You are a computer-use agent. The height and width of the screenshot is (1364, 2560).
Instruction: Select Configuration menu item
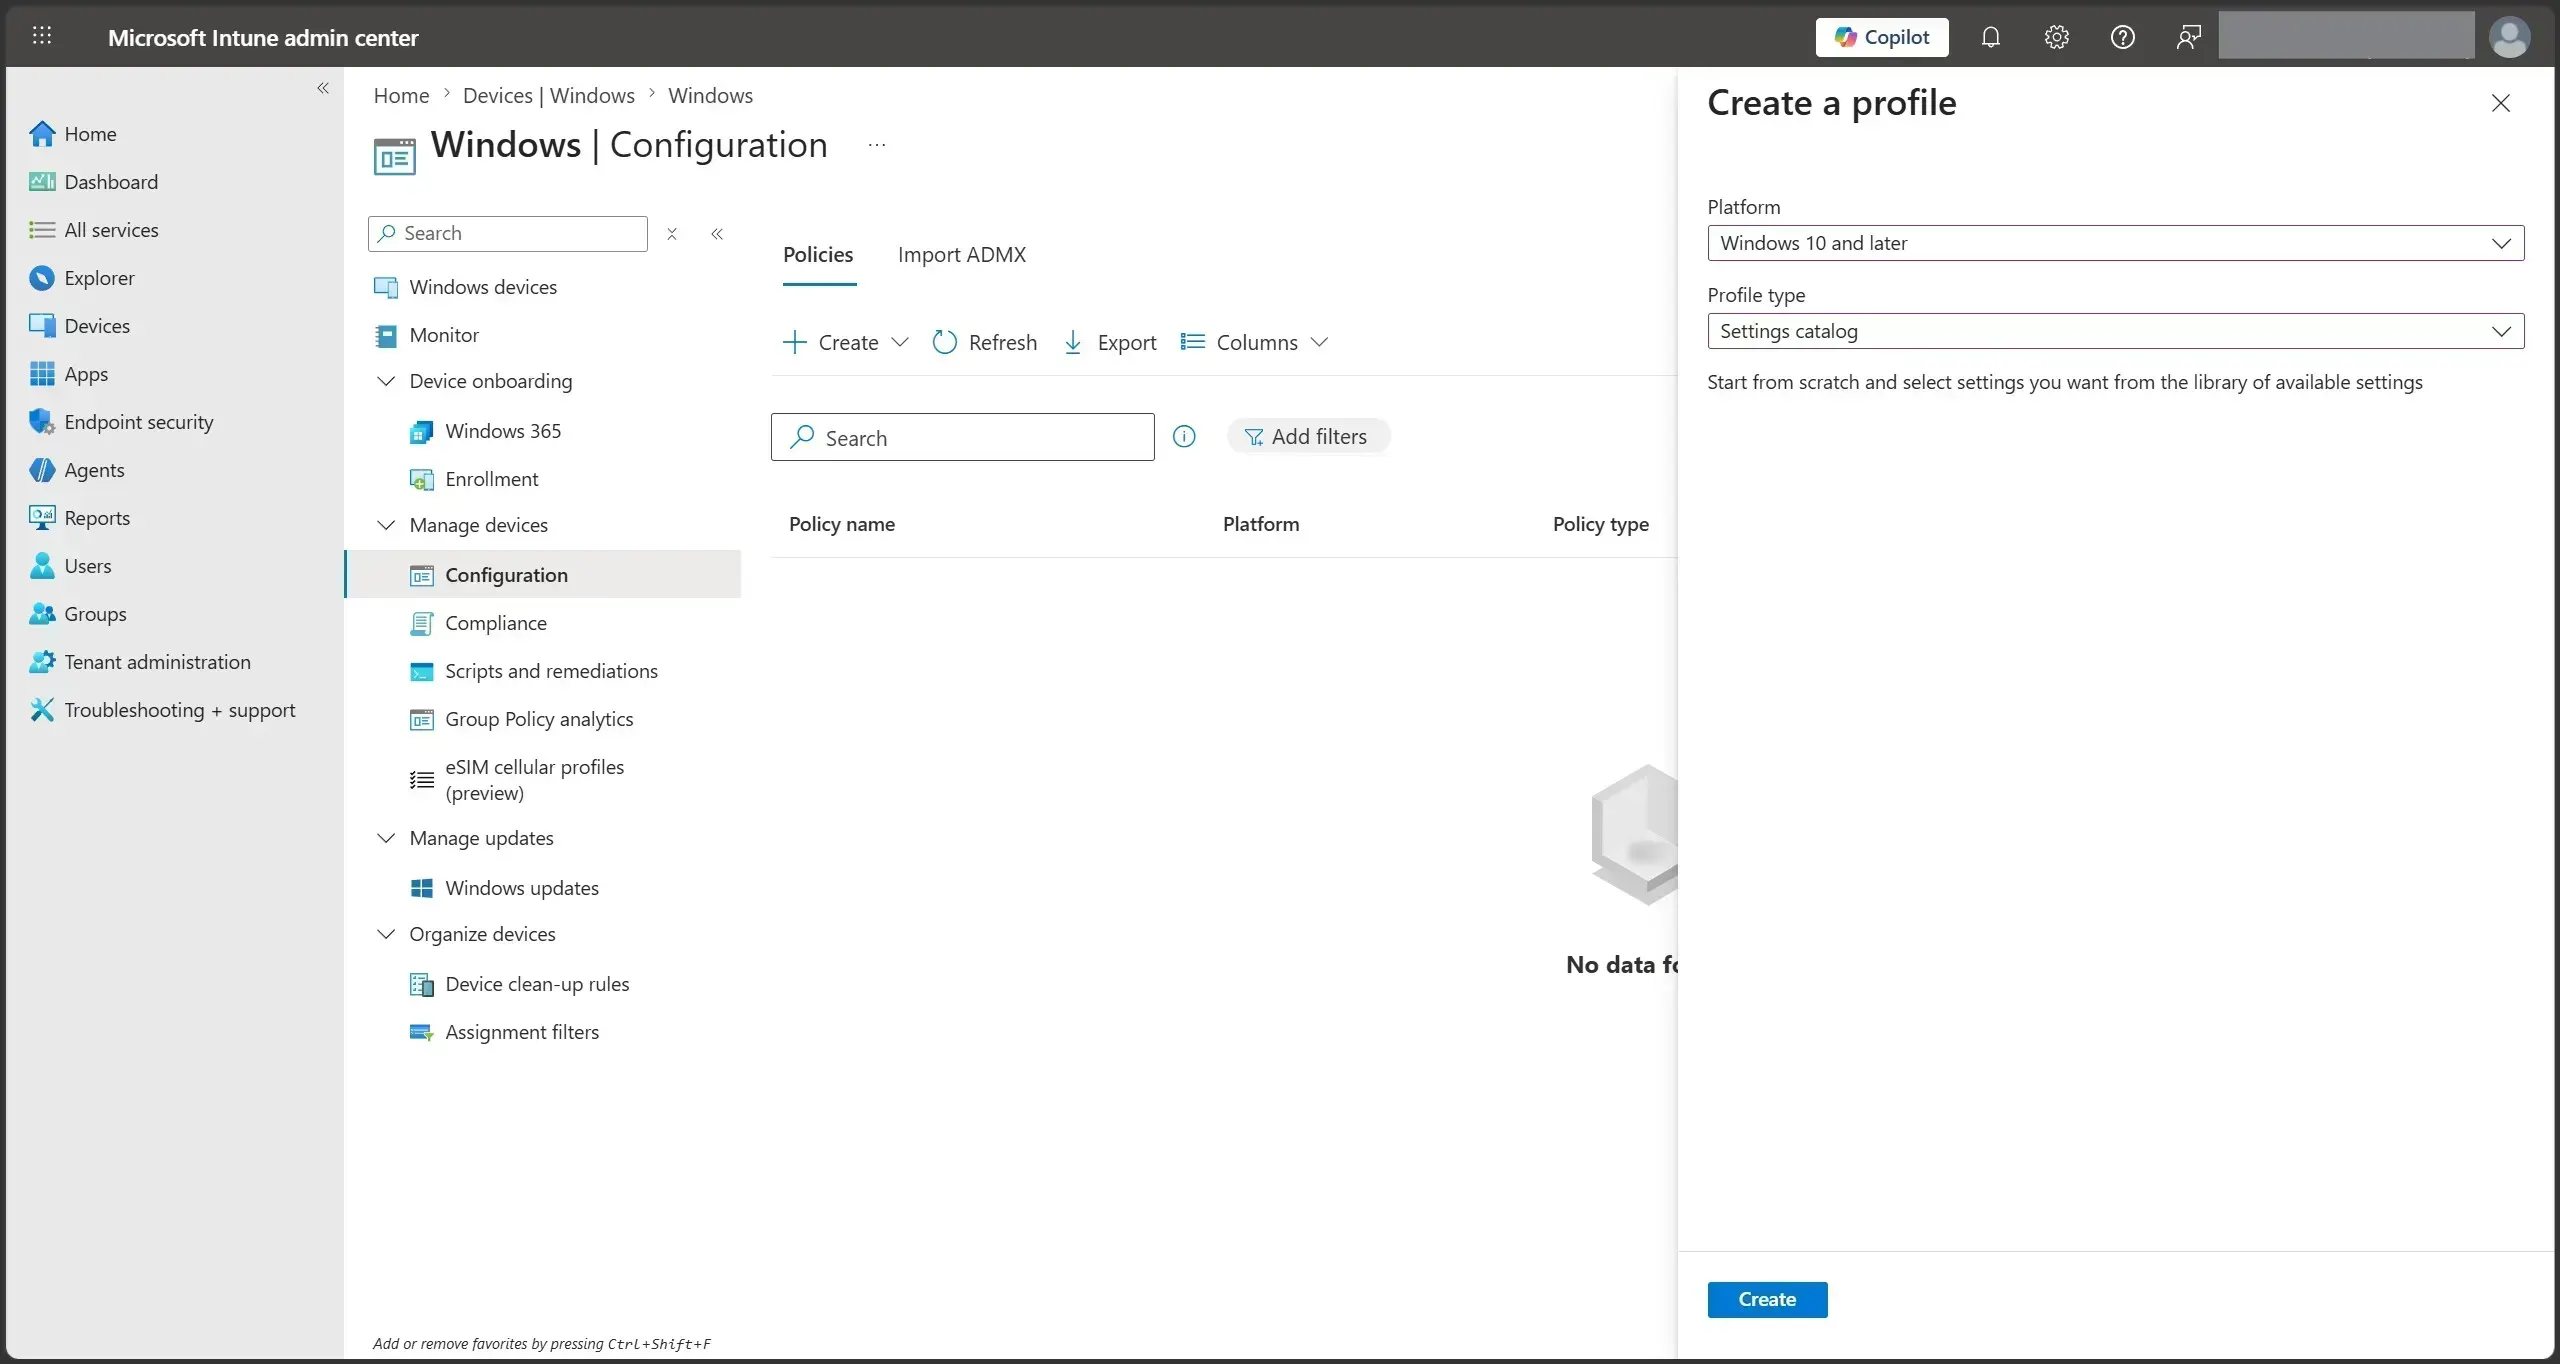point(543,575)
